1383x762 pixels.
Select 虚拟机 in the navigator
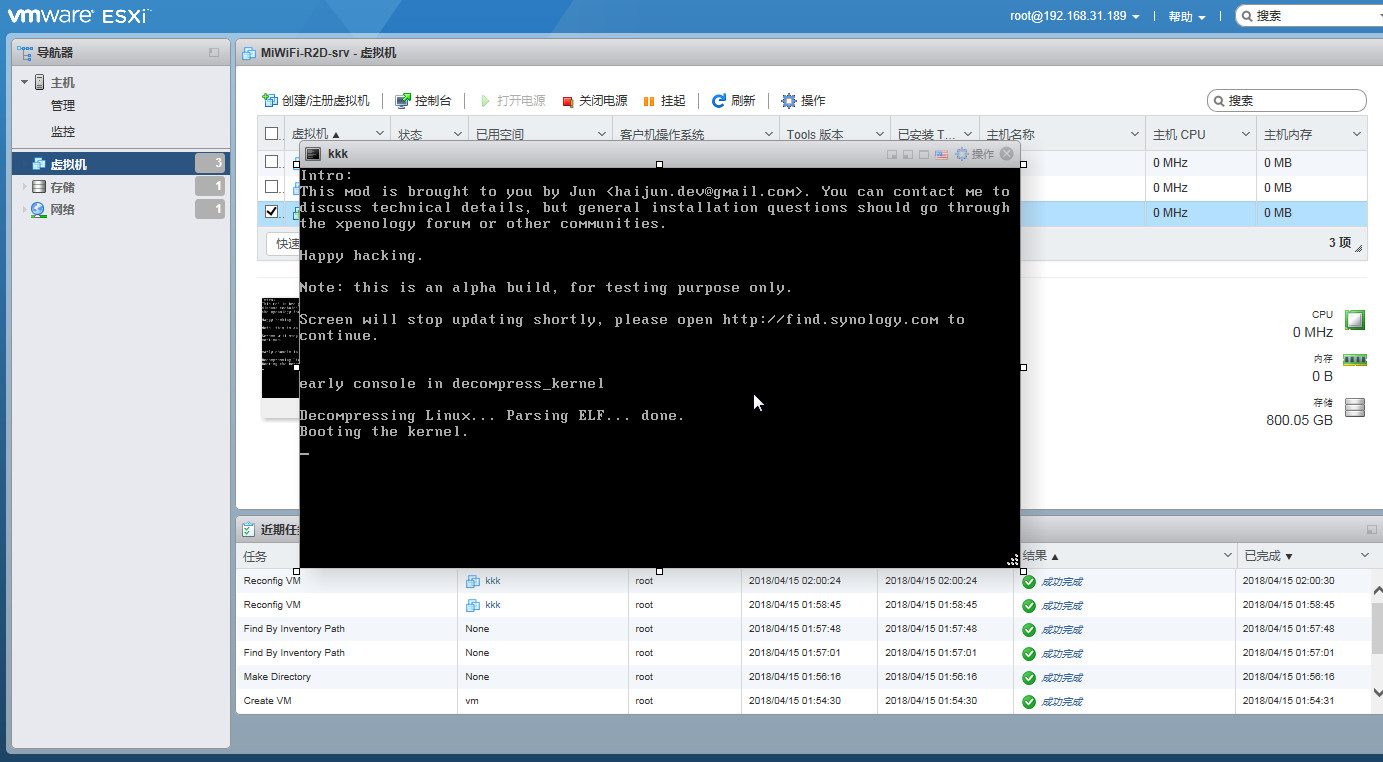click(x=68, y=164)
